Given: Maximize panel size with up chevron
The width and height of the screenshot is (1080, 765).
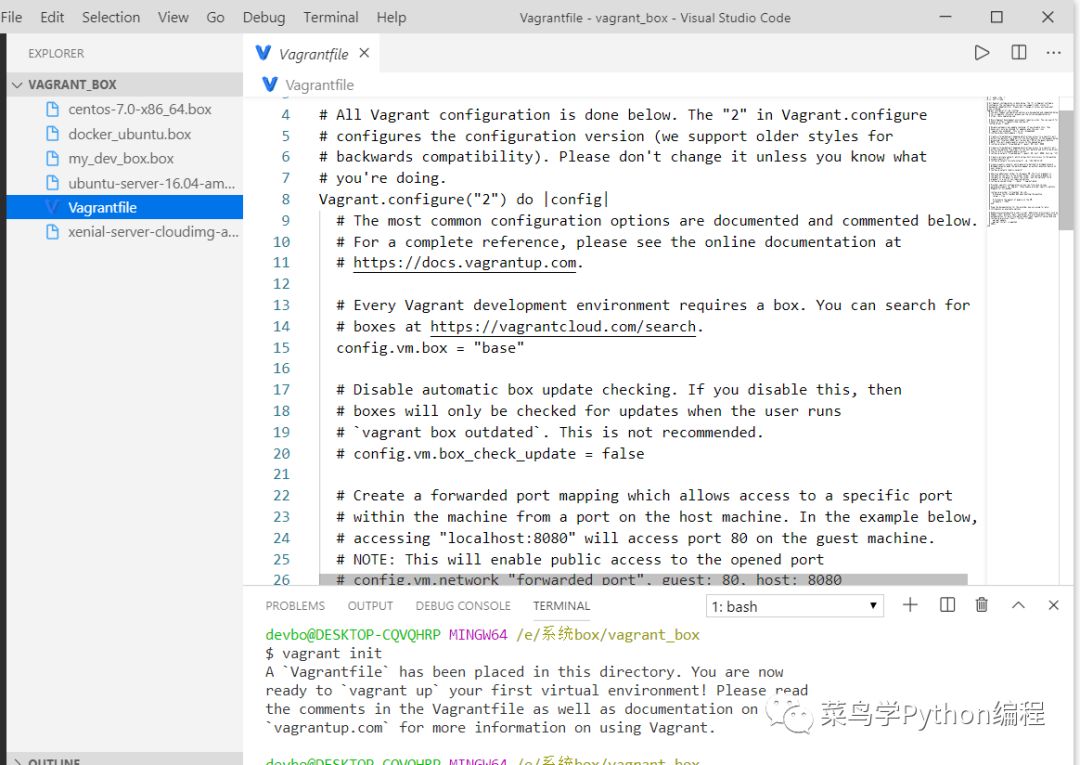Looking at the screenshot, I should pos(1018,605).
